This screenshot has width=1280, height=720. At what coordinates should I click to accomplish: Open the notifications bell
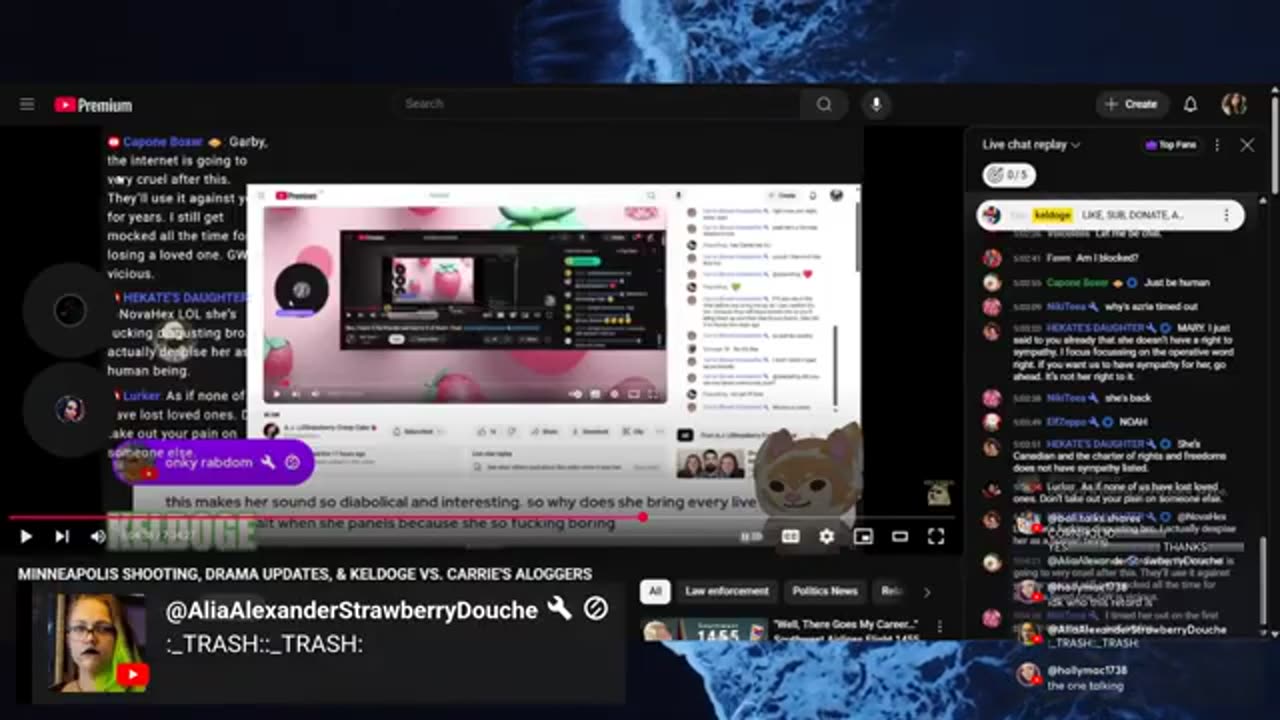click(x=1191, y=104)
